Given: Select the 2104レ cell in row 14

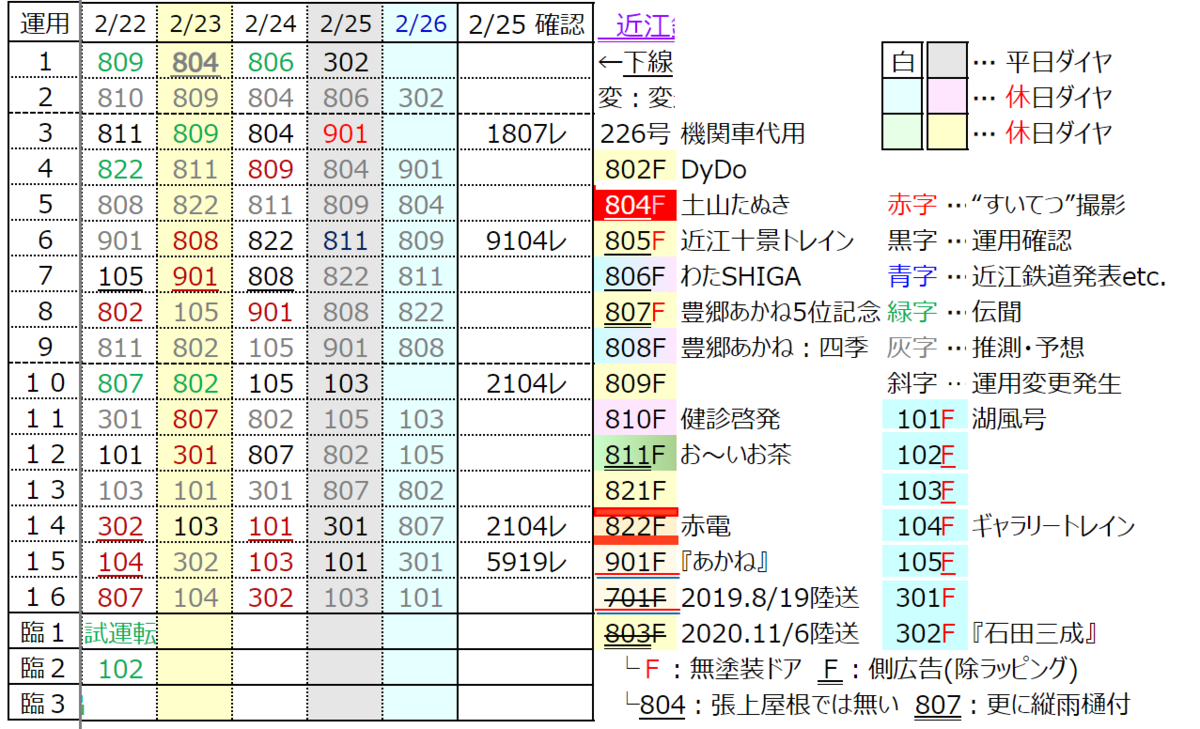Looking at the screenshot, I should point(525,525).
